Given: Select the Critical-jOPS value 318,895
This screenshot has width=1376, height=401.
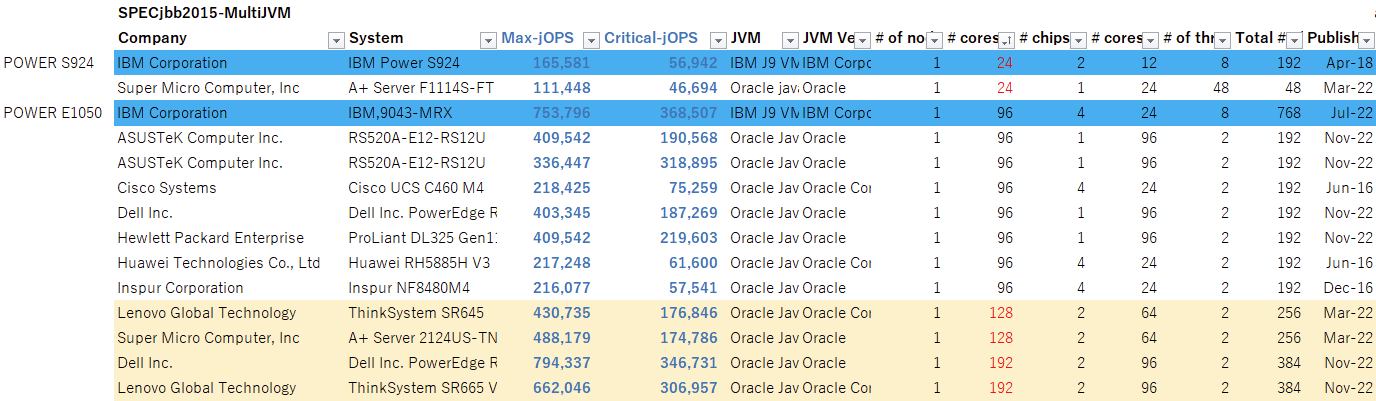Looking at the screenshot, I should 689,163.
